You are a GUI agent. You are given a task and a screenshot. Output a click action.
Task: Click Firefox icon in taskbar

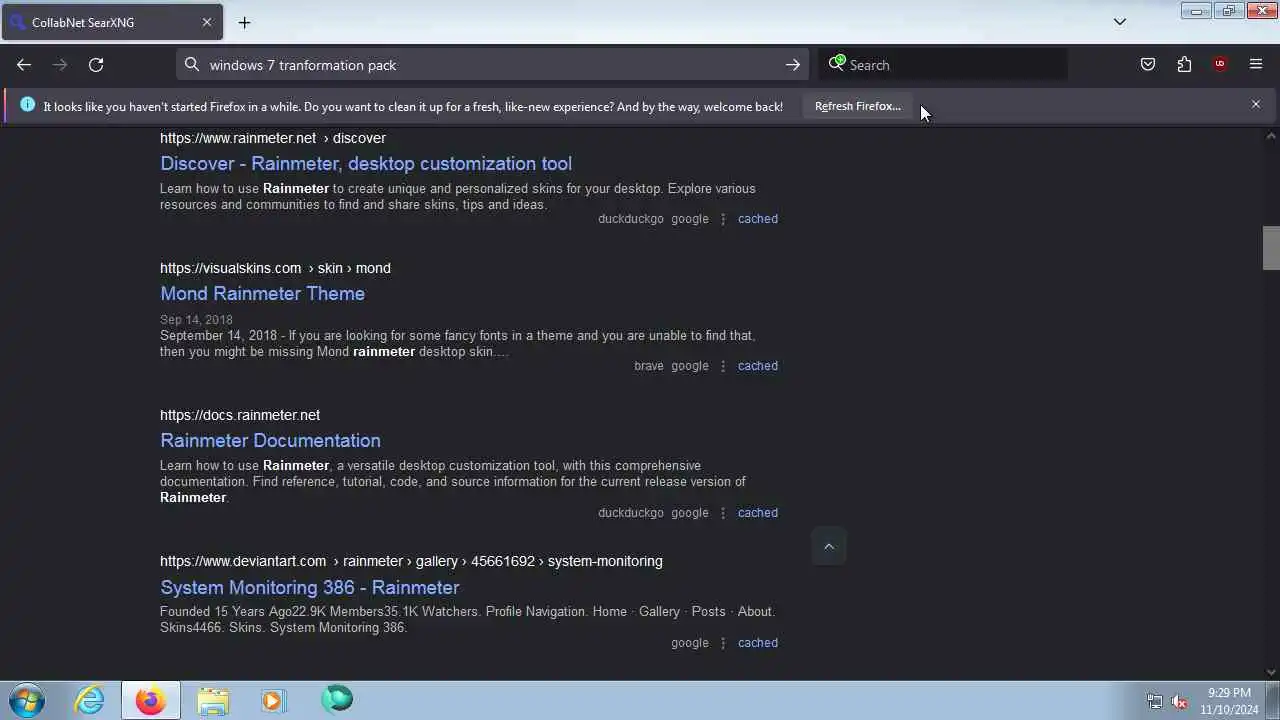[x=151, y=700]
